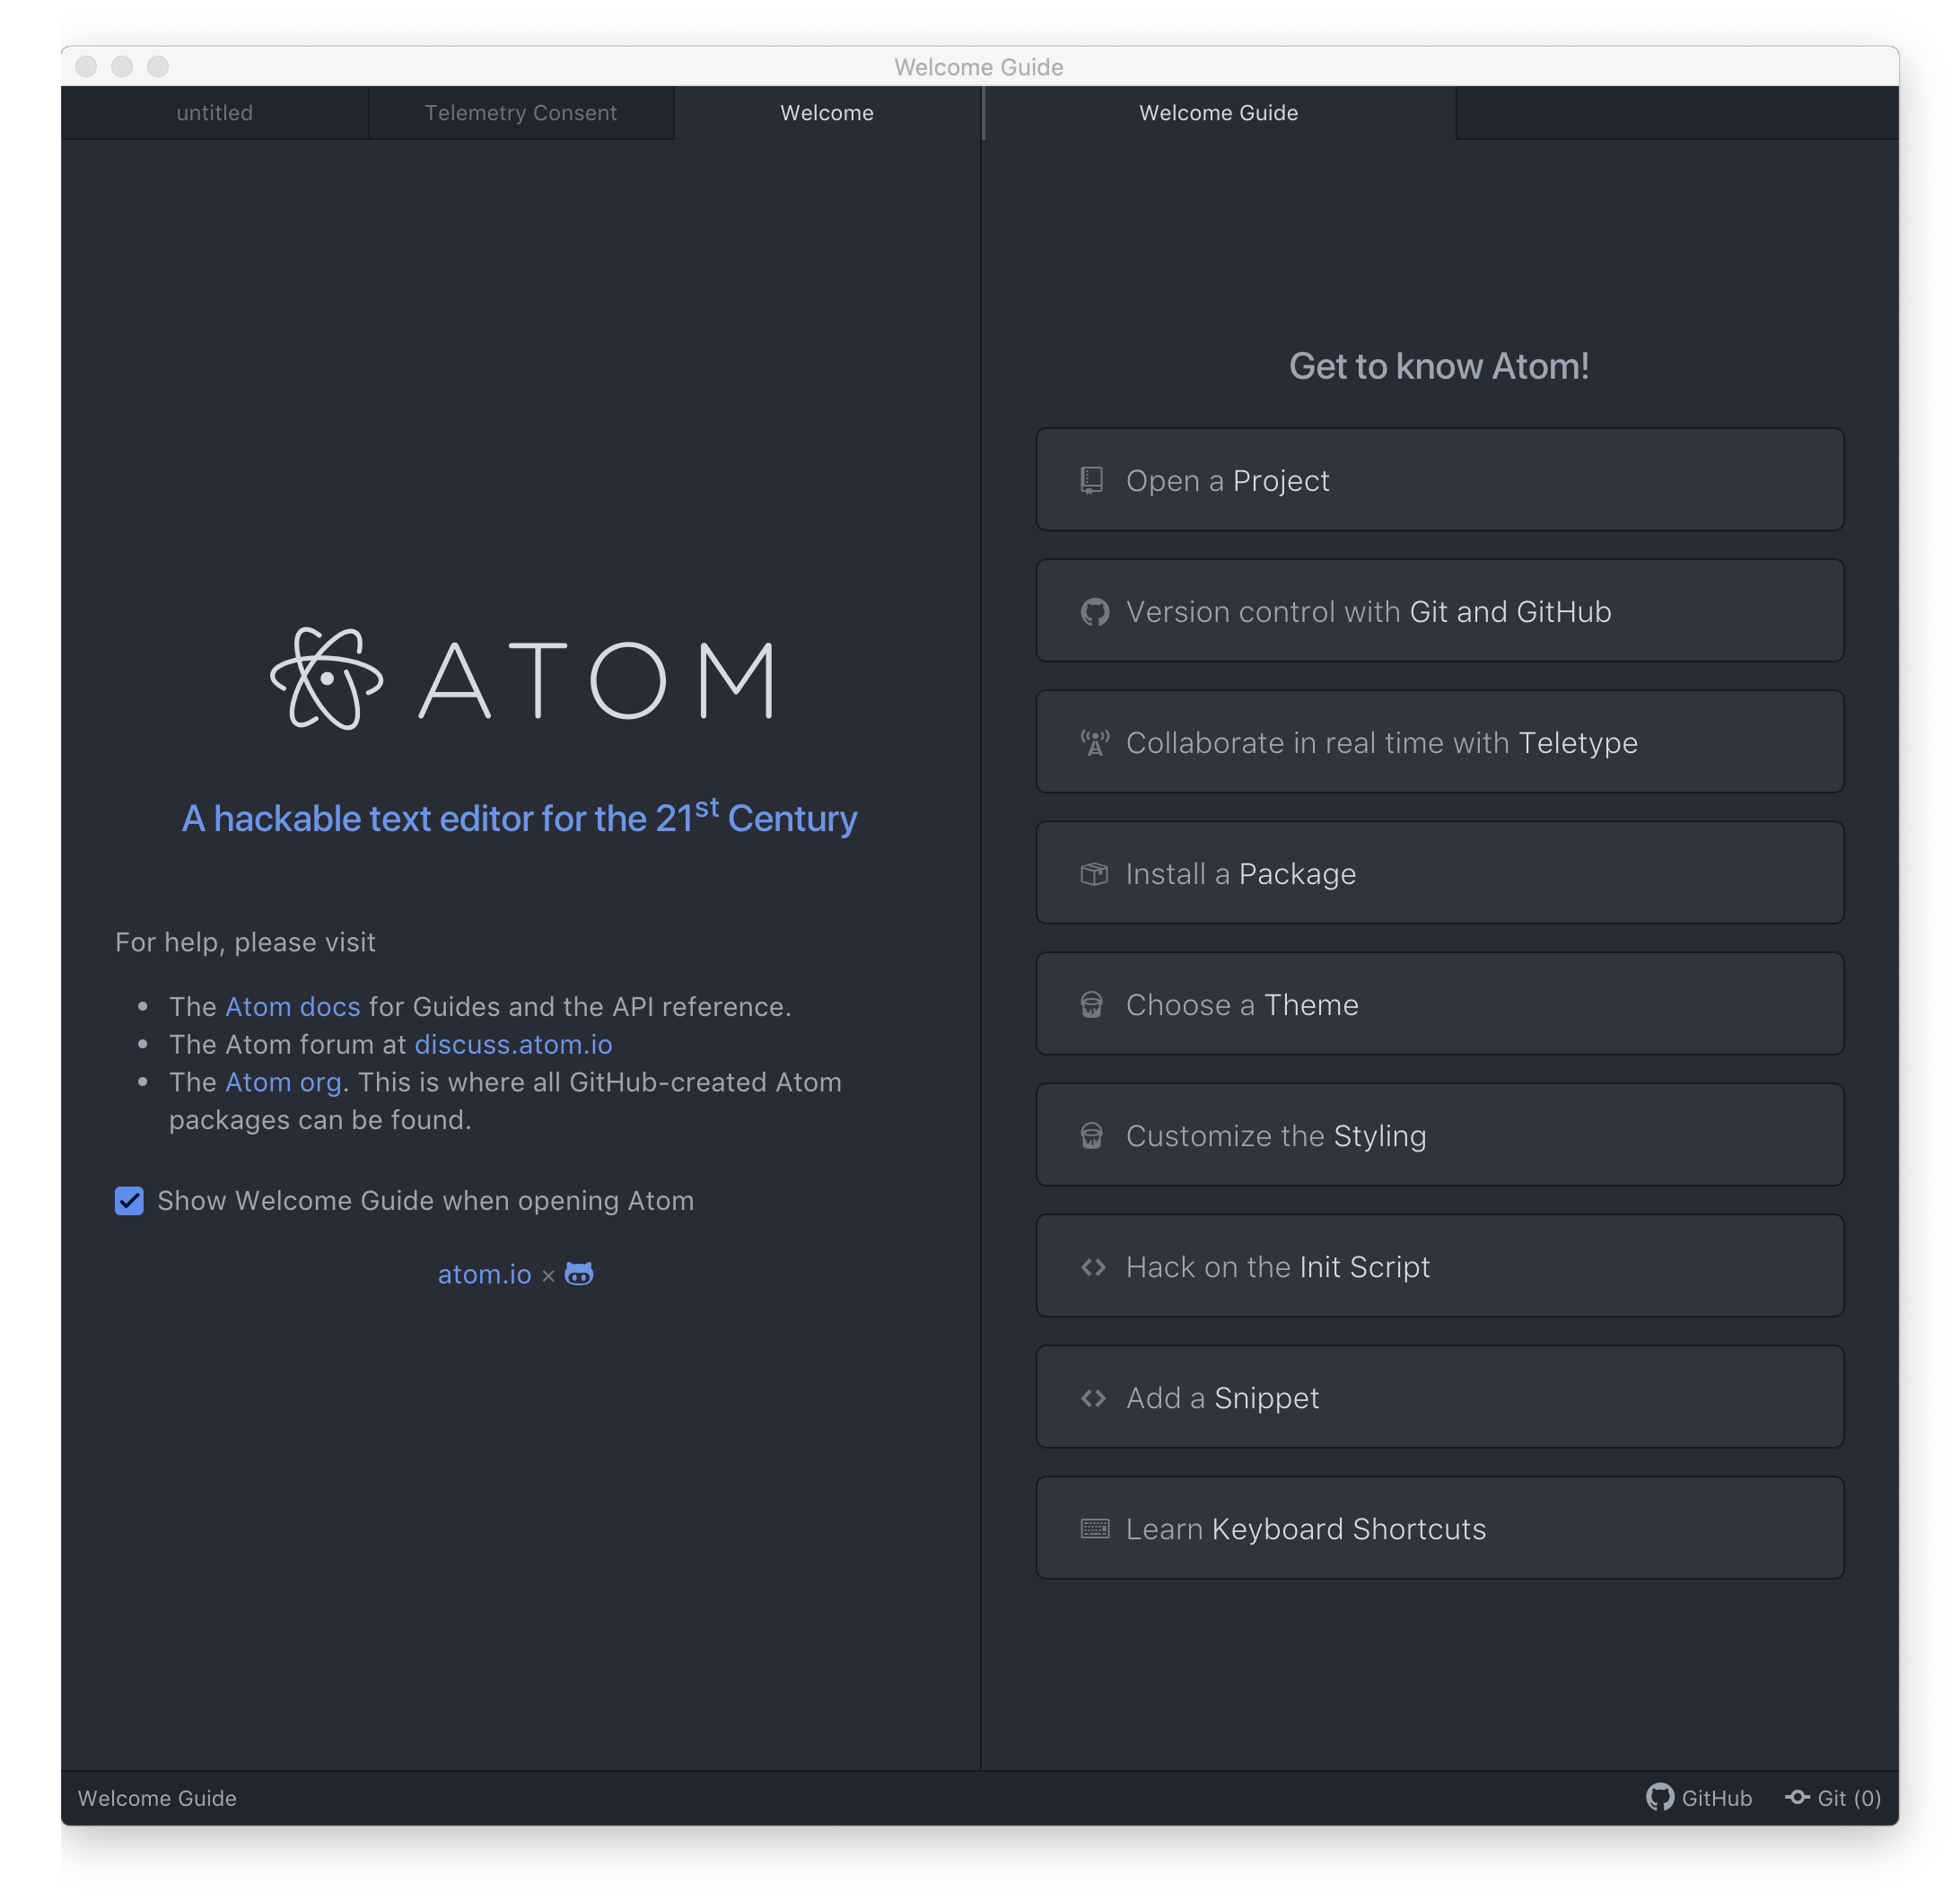Click the GitHub octocat icon in Version control card
Image resolution: width=1960 pixels, height=1901 pixels.
[x=1095, y=612]
